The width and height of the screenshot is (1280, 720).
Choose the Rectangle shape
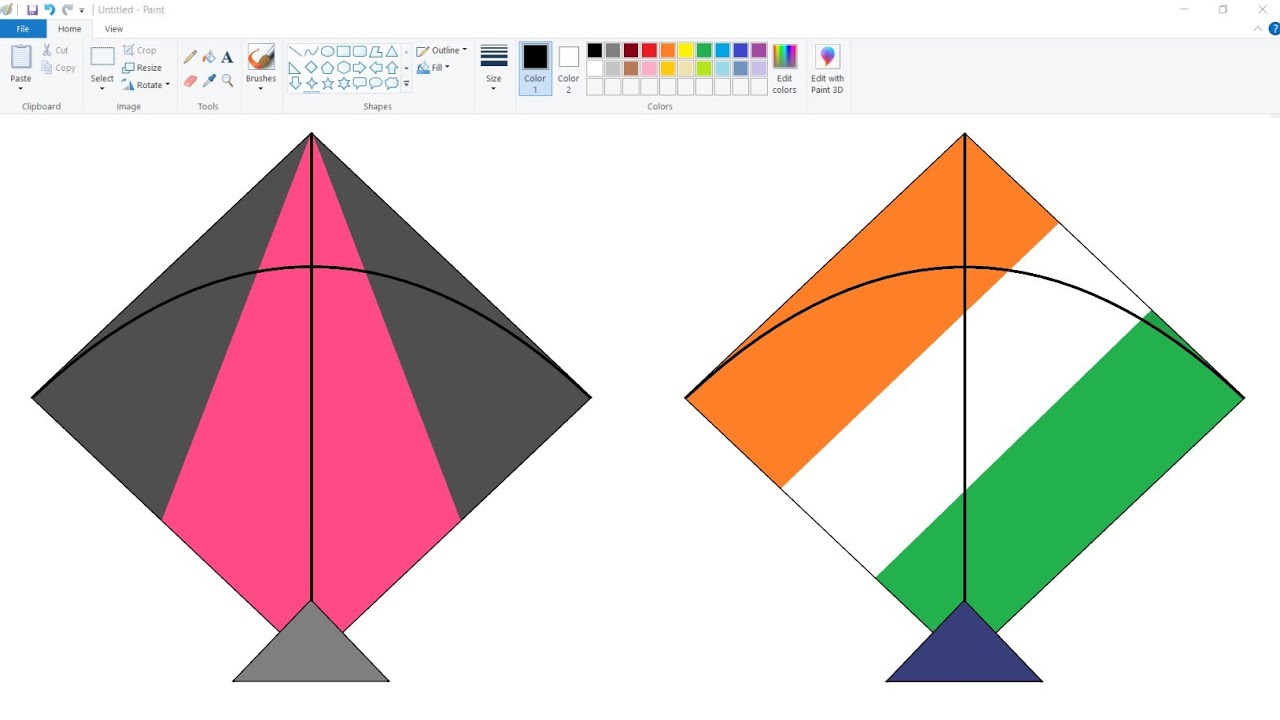[x=343, y=51]
